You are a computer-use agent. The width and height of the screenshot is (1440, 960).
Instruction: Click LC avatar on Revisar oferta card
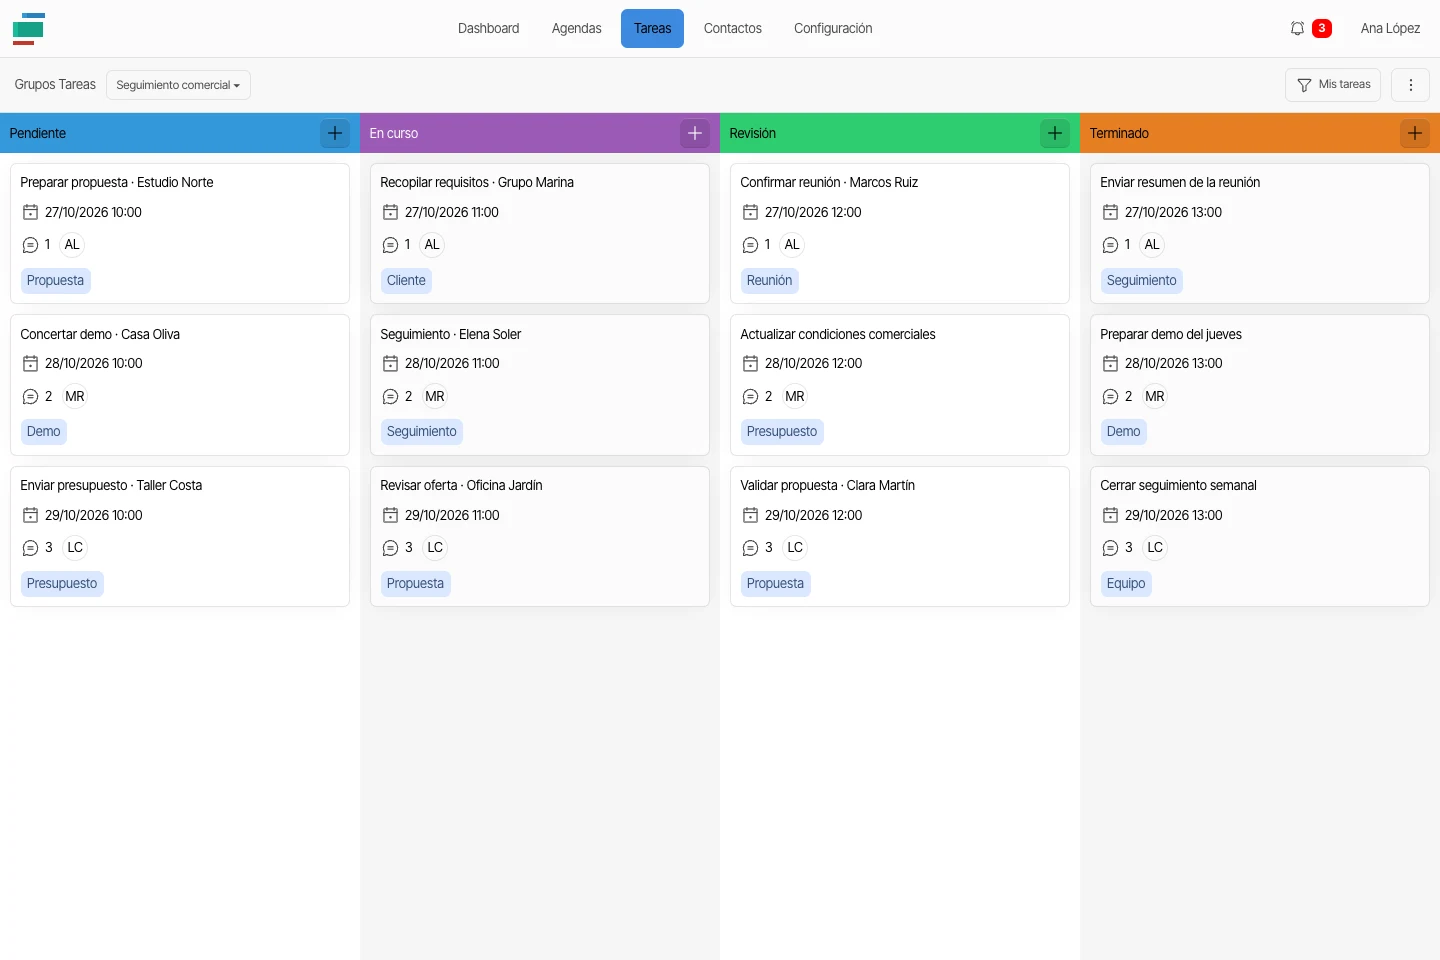coord(435,548)
